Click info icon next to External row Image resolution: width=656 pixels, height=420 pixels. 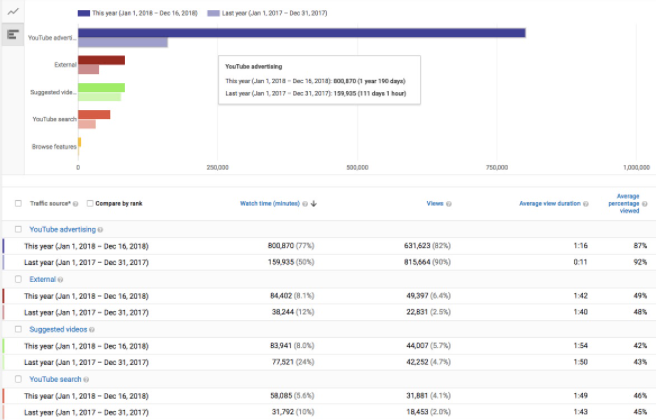pos(60,279)
